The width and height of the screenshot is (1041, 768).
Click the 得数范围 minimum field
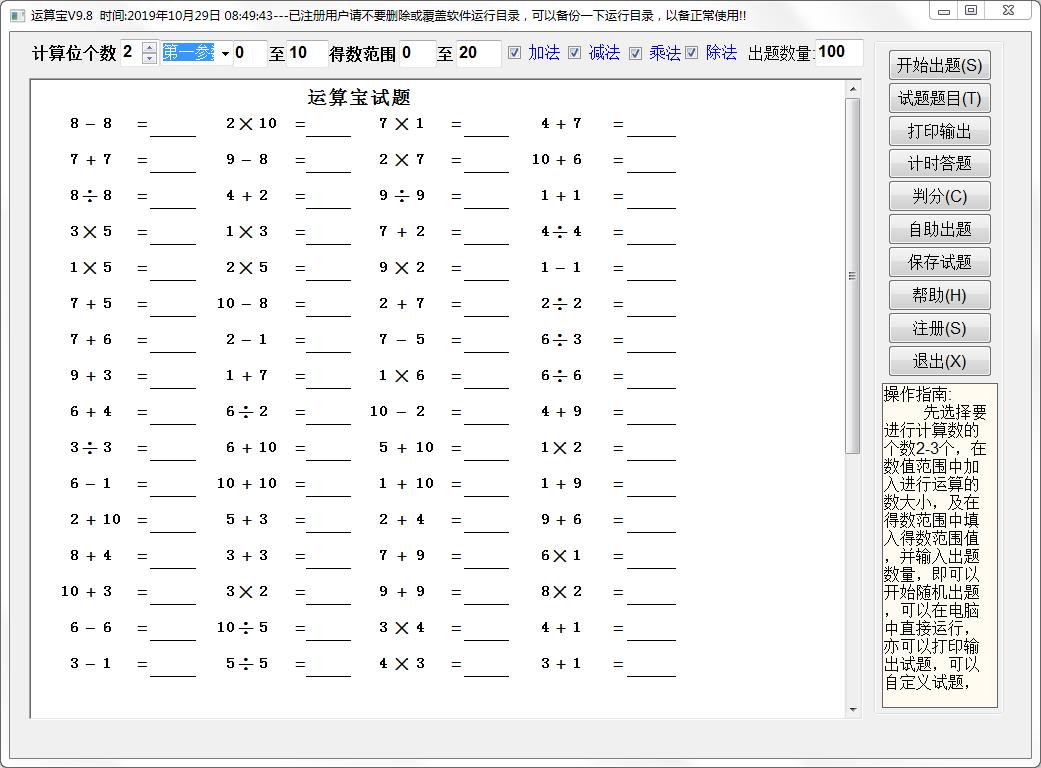[418, 53]
